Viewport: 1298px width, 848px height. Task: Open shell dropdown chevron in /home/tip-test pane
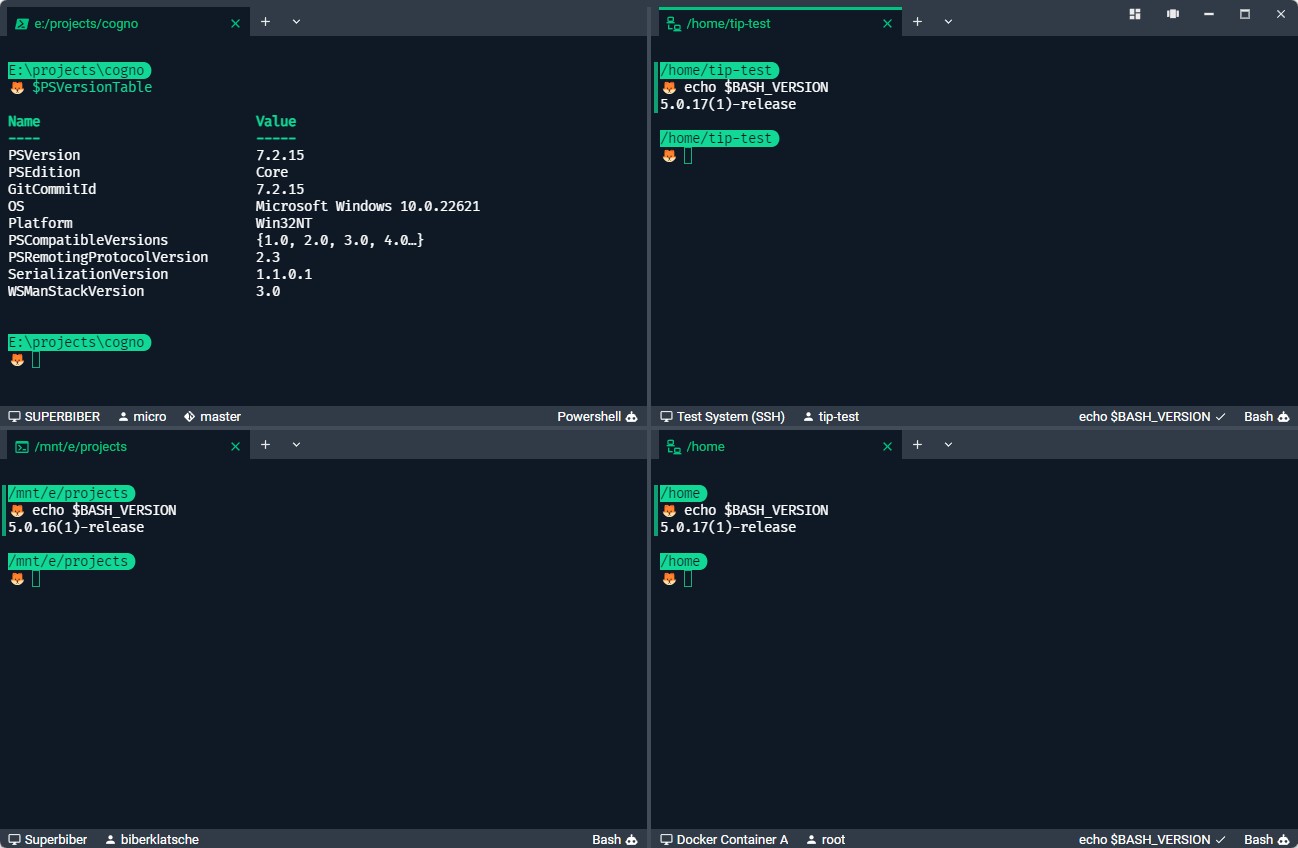(948, 22)
